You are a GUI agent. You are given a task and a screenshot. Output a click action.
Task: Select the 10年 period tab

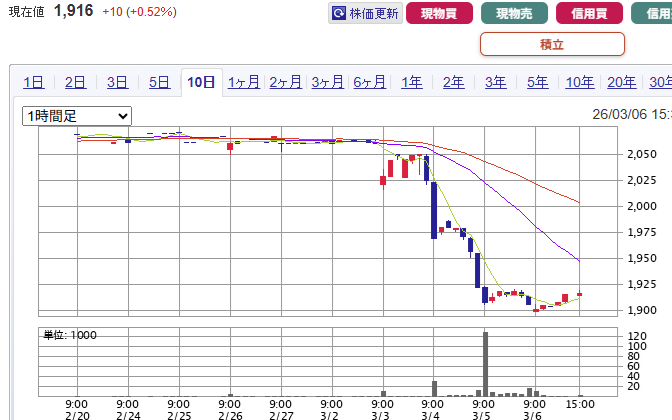coord(580,83)
